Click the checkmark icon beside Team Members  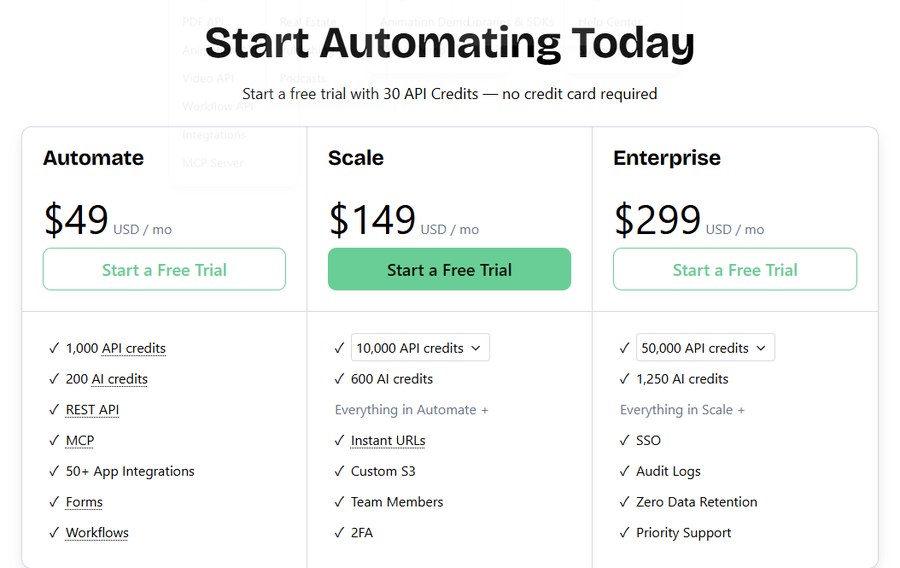(x=339, y=502)
